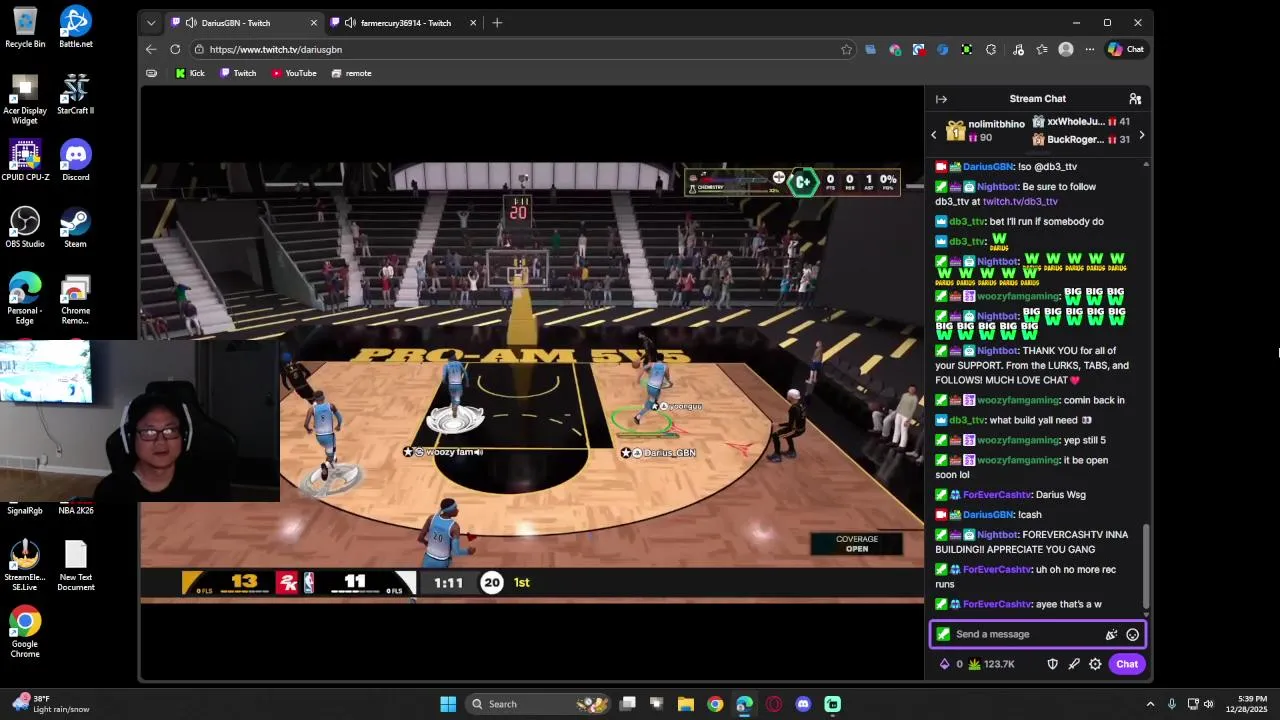Open Discord from the taskbar
1280x720 pixels.
[803, 704]
